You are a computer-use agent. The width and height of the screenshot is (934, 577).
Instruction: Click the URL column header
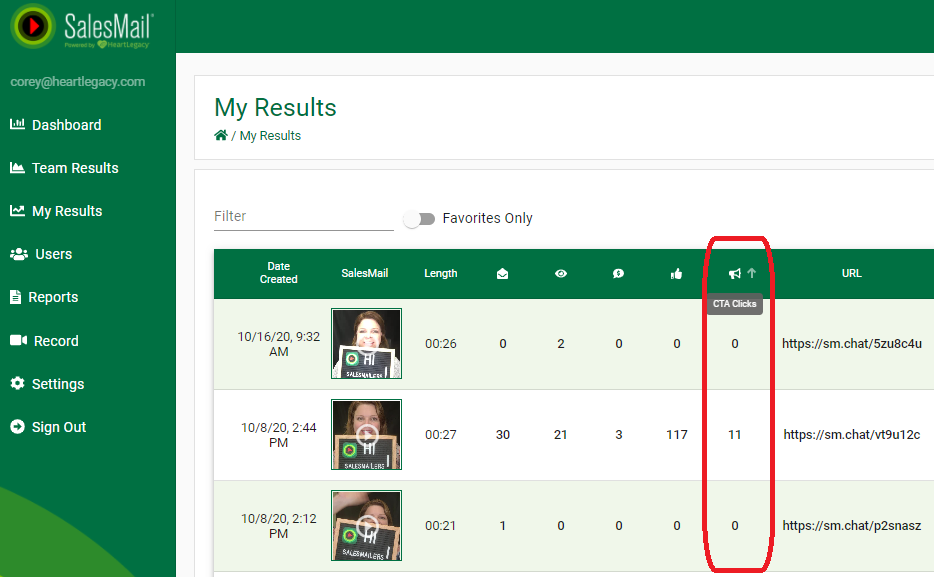851,273
